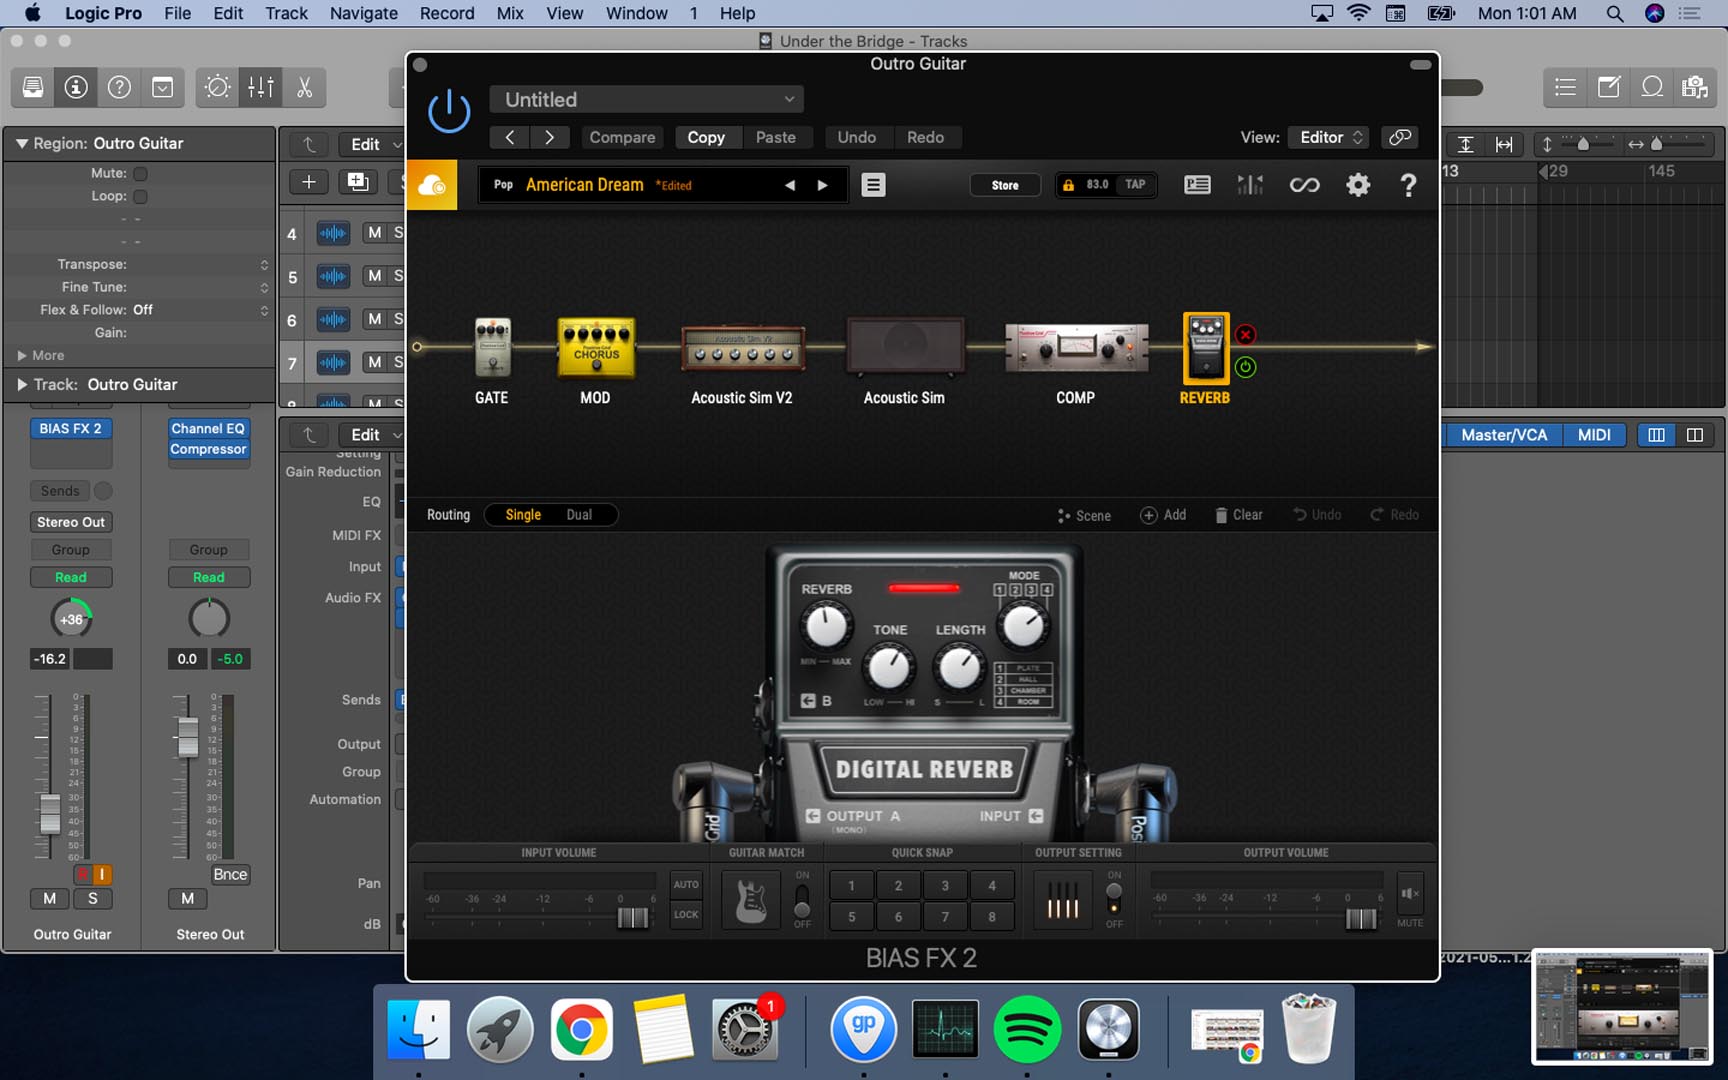This screenshot has height=1080, width=1728.
Task: Open the MIDI assignment list icon beside TAP
Action: coord(1197,185)
